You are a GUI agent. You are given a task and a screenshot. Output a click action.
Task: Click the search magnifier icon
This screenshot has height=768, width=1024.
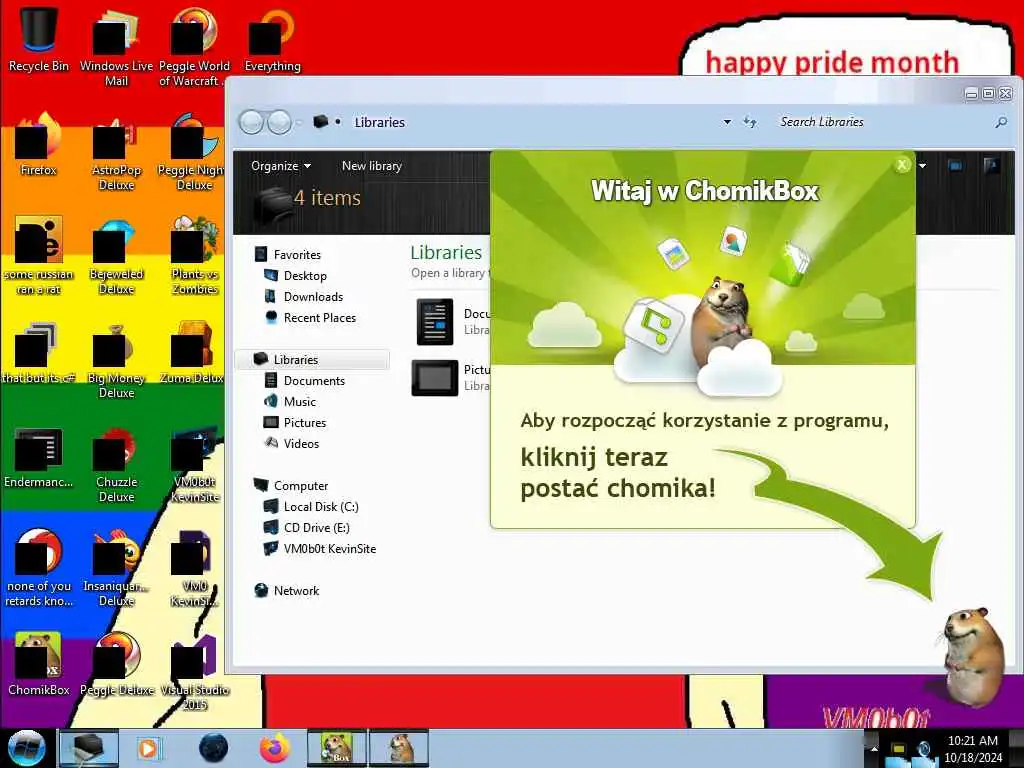click(x=1001, y=122)
